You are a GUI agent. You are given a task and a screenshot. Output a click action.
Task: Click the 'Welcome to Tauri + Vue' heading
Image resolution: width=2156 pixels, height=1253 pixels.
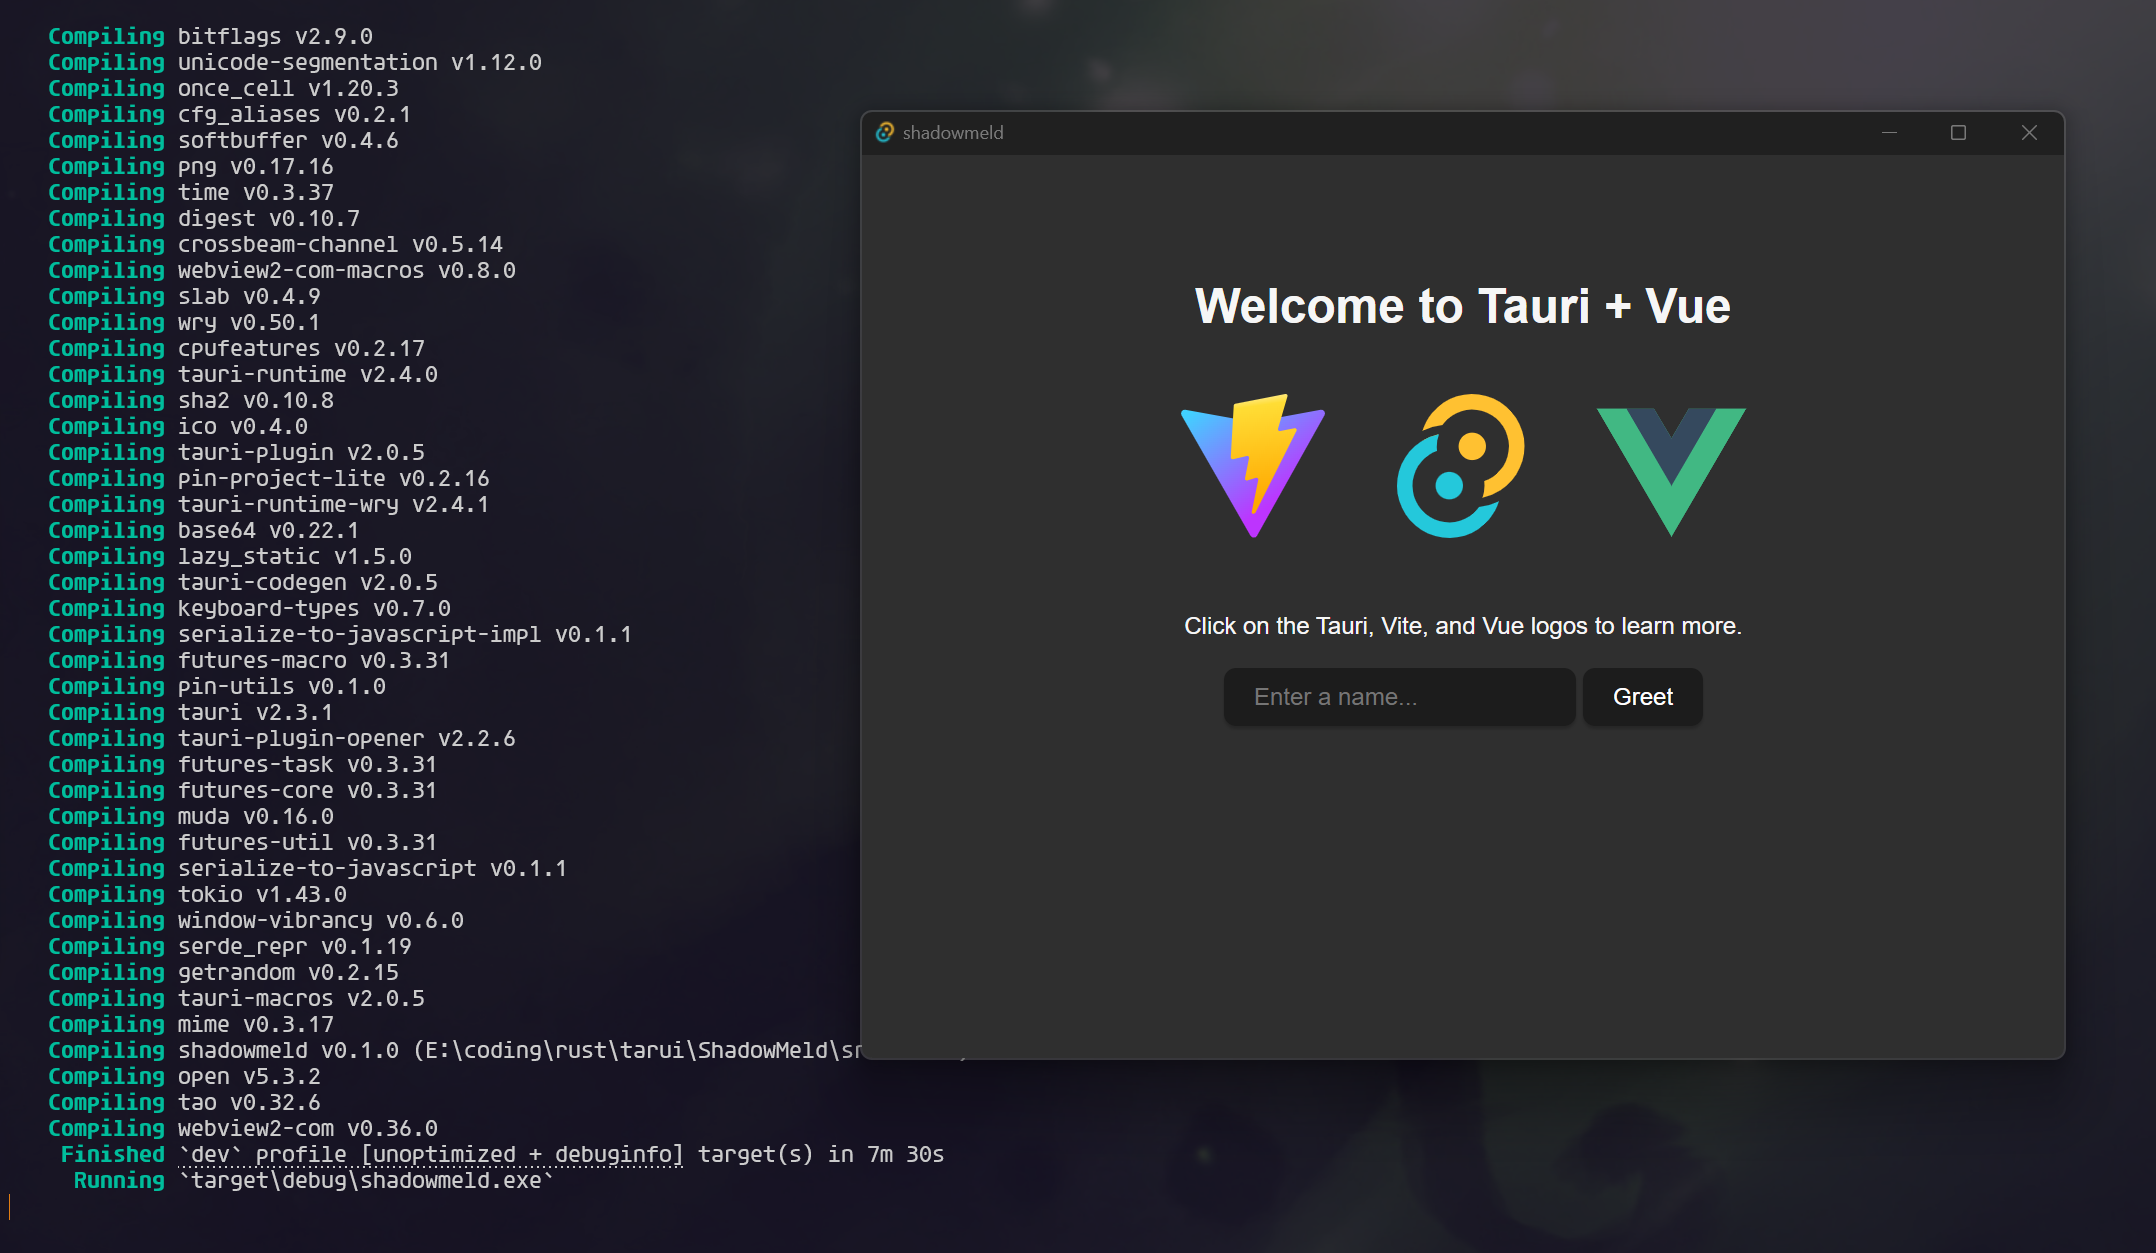[1462, 306]
